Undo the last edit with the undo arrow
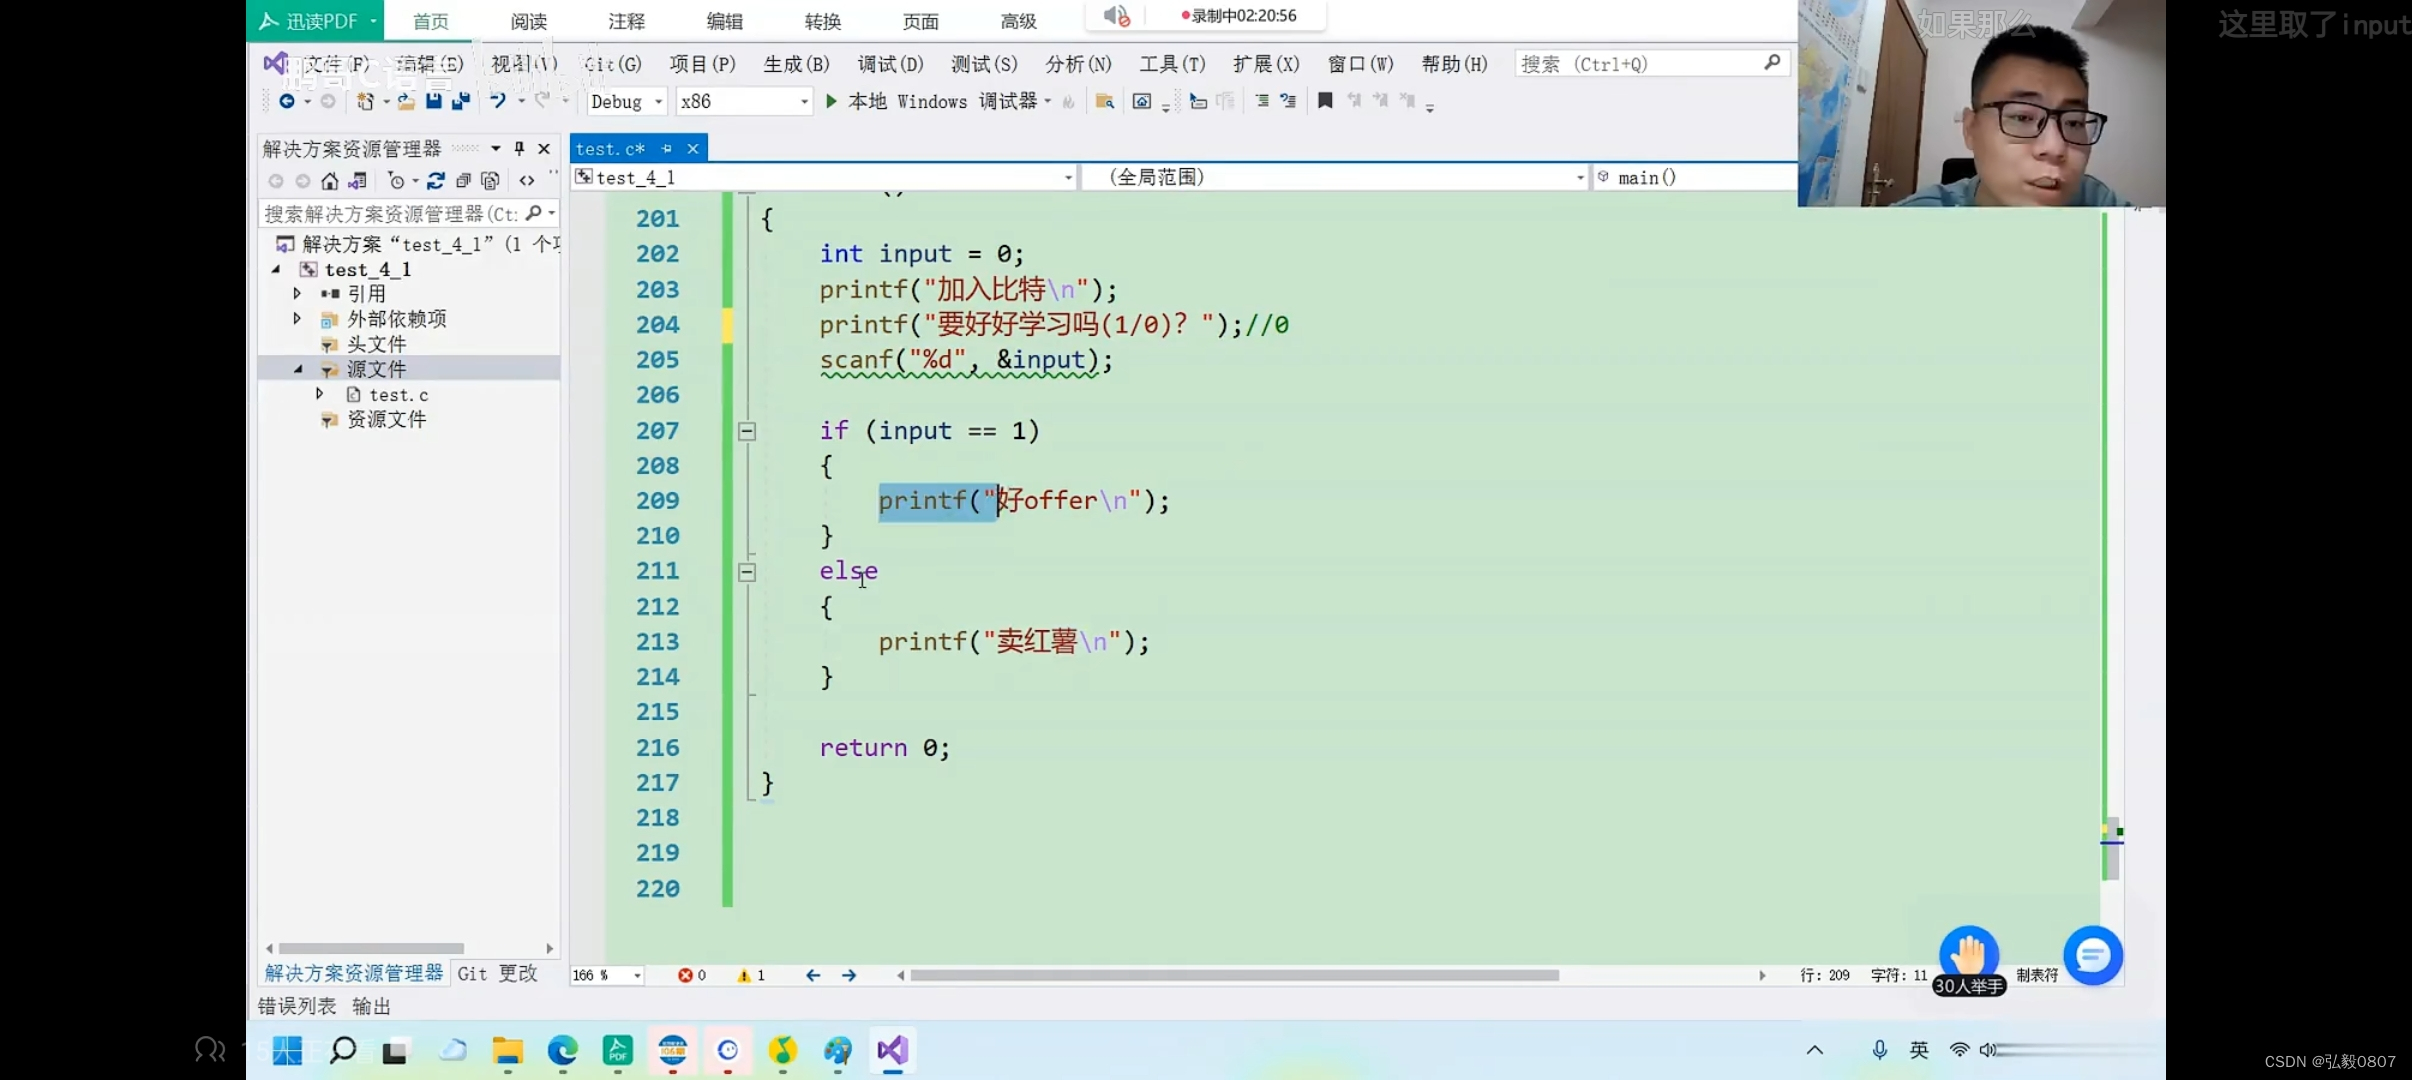The width and height of the screenshot is (2412, 1080). 498,101
